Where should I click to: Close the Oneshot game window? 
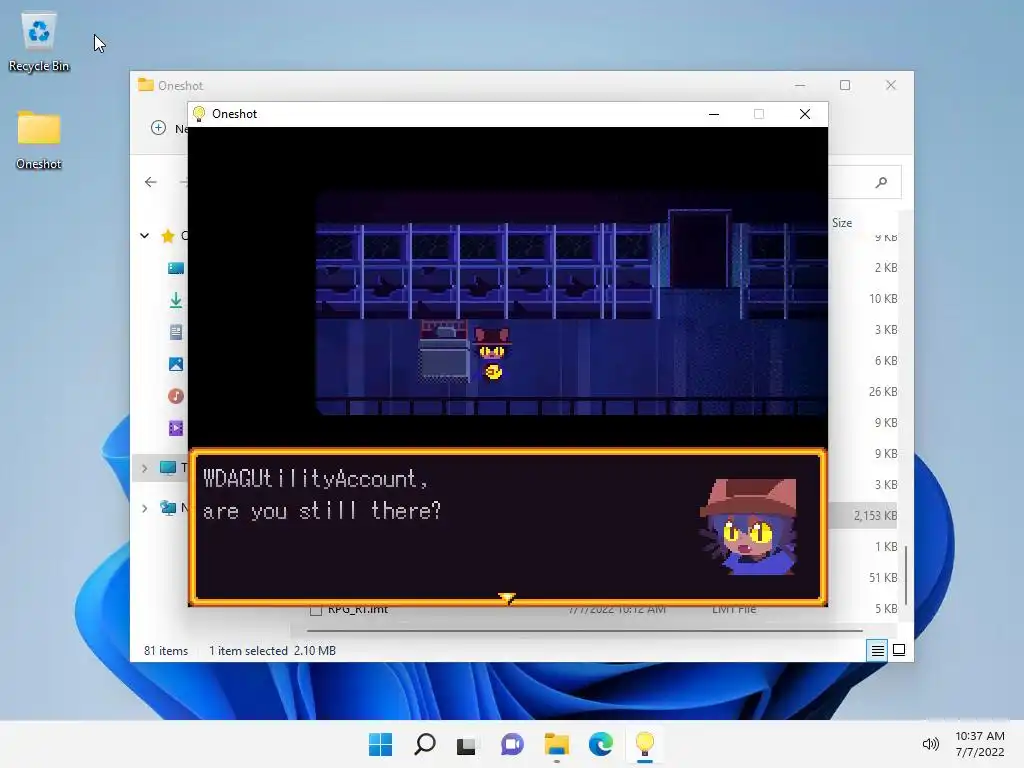coord(805,114)
